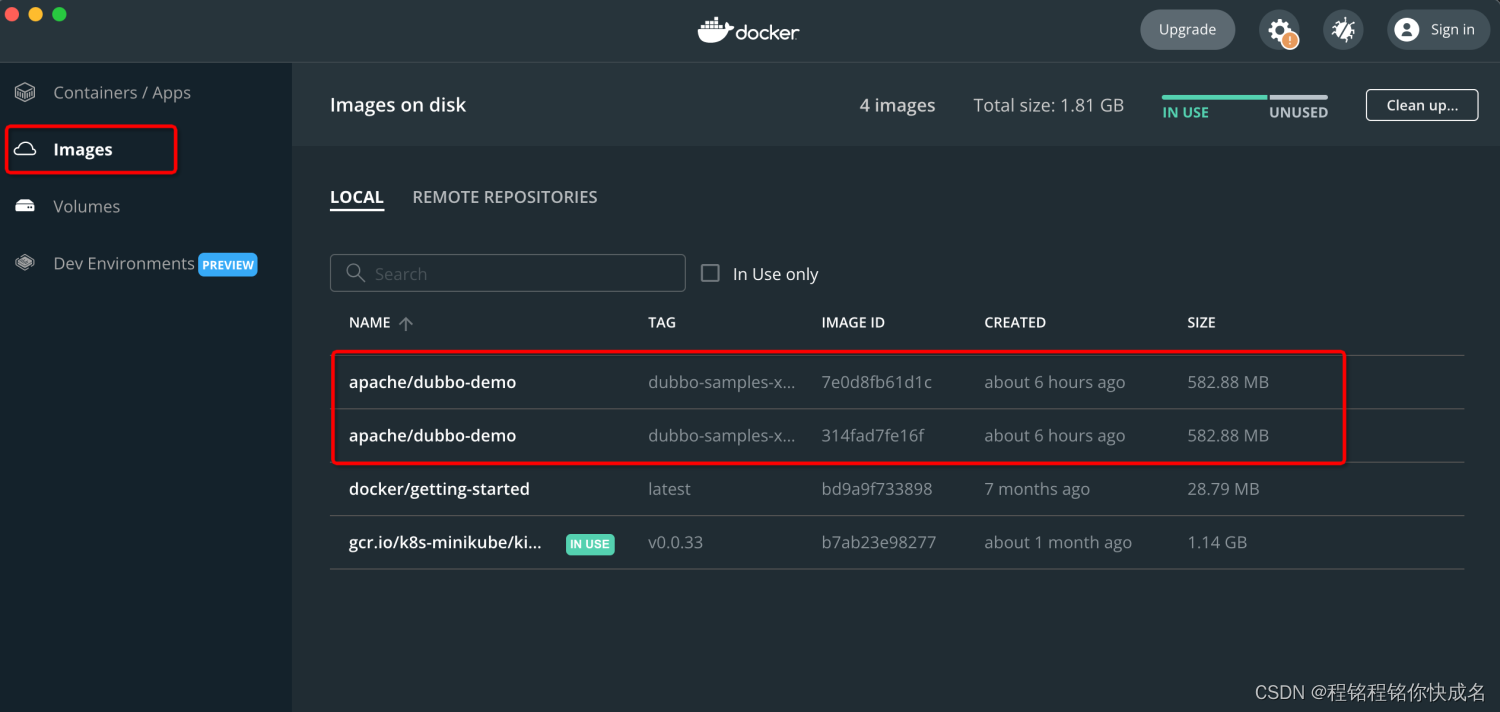The image size is (1500, 712).
Task: Click the Dev Environments icon in sidebar
Action: point(25,263)
